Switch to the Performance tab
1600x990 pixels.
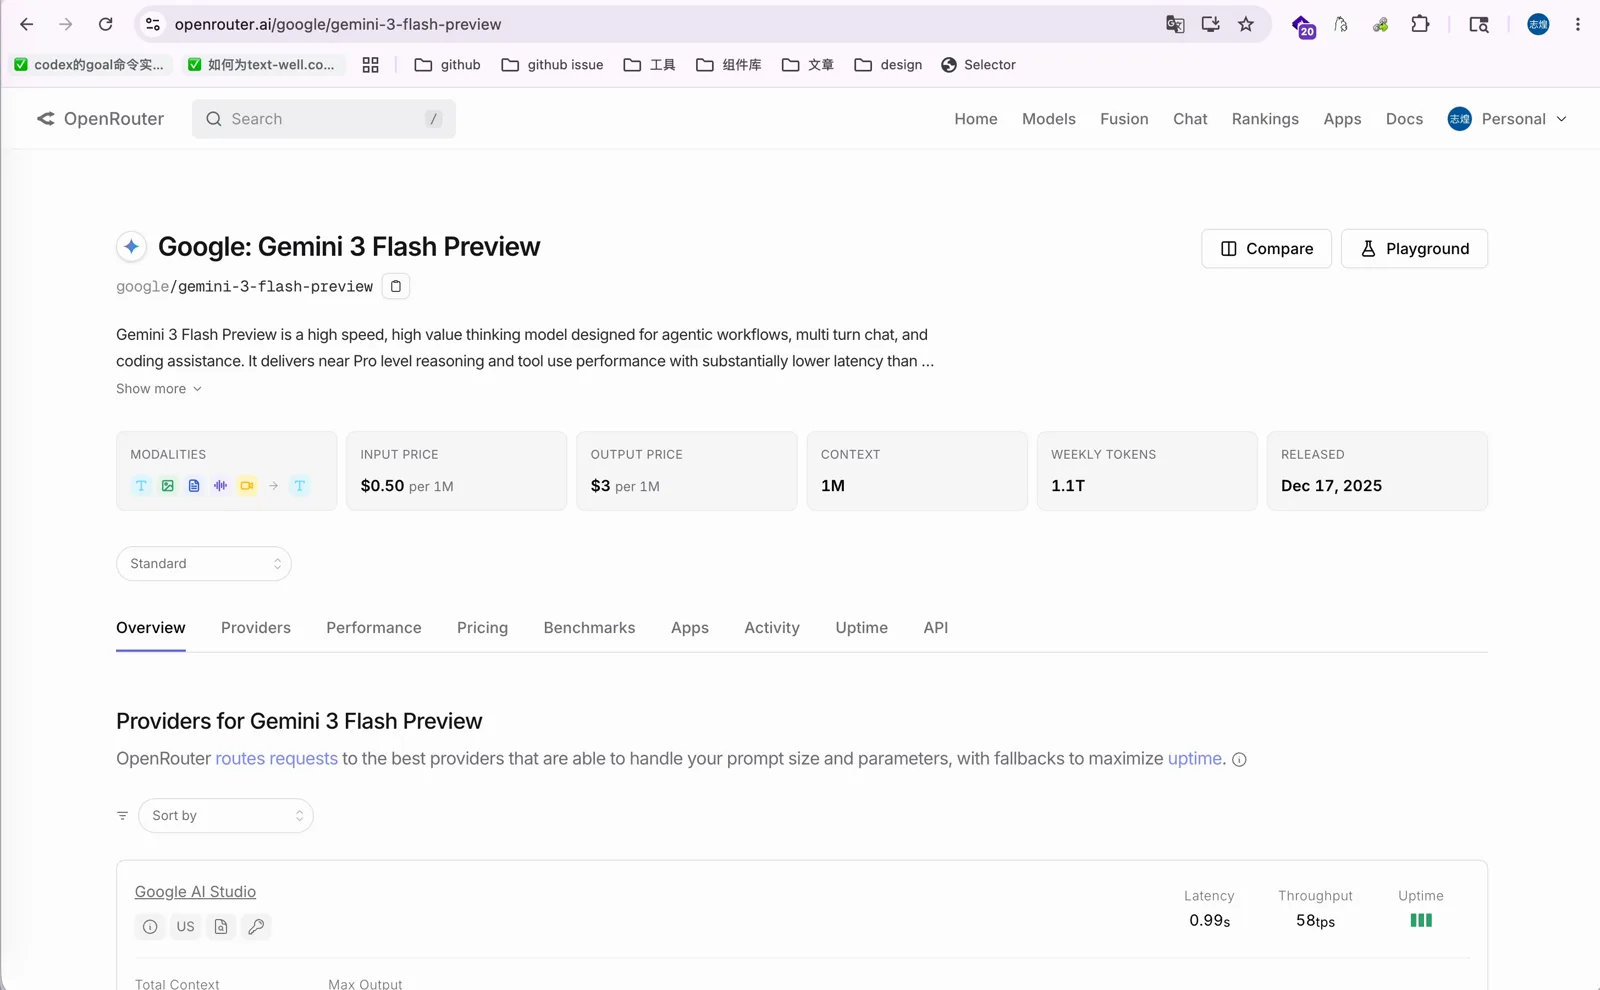tap(374, 628)
